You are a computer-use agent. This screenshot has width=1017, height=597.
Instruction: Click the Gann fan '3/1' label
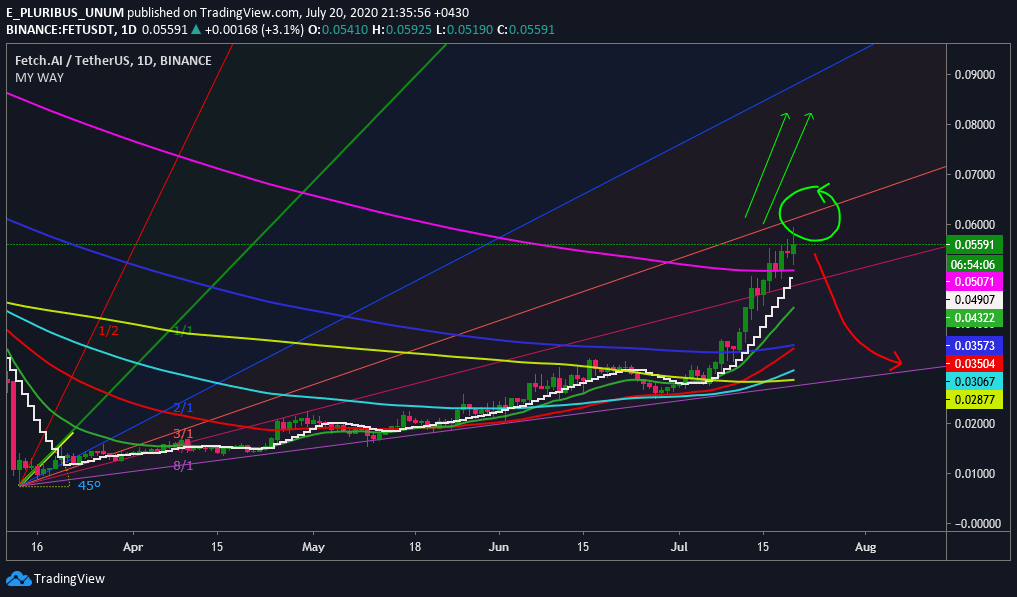(x=183, y=433)
